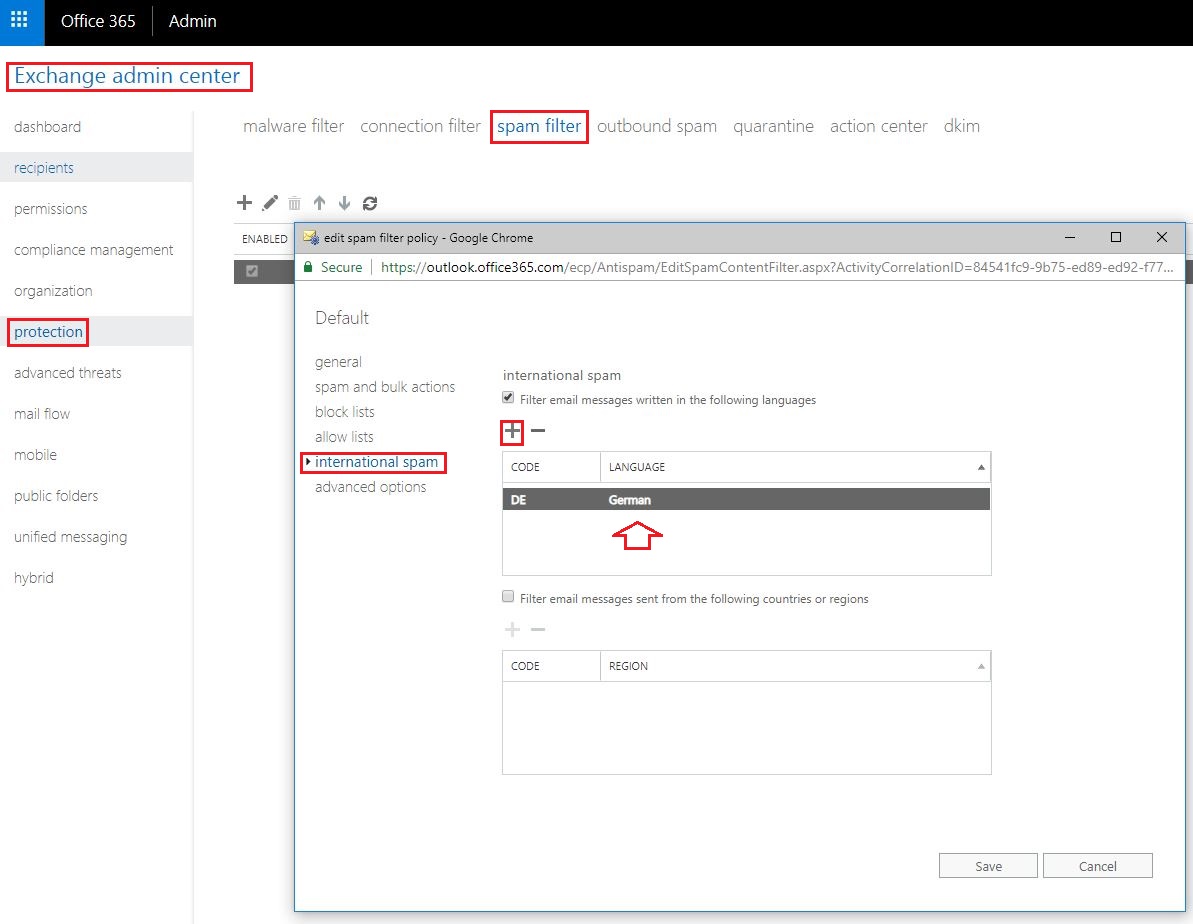Open the connection filter tab
This screenshot has height=924, width=1193.
pyautogui.click(x=420, y=126)
